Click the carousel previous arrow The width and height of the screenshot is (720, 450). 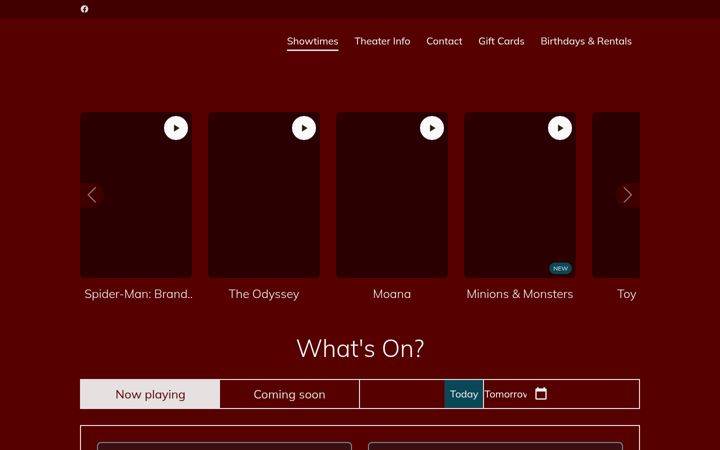(x=92, y=195)
